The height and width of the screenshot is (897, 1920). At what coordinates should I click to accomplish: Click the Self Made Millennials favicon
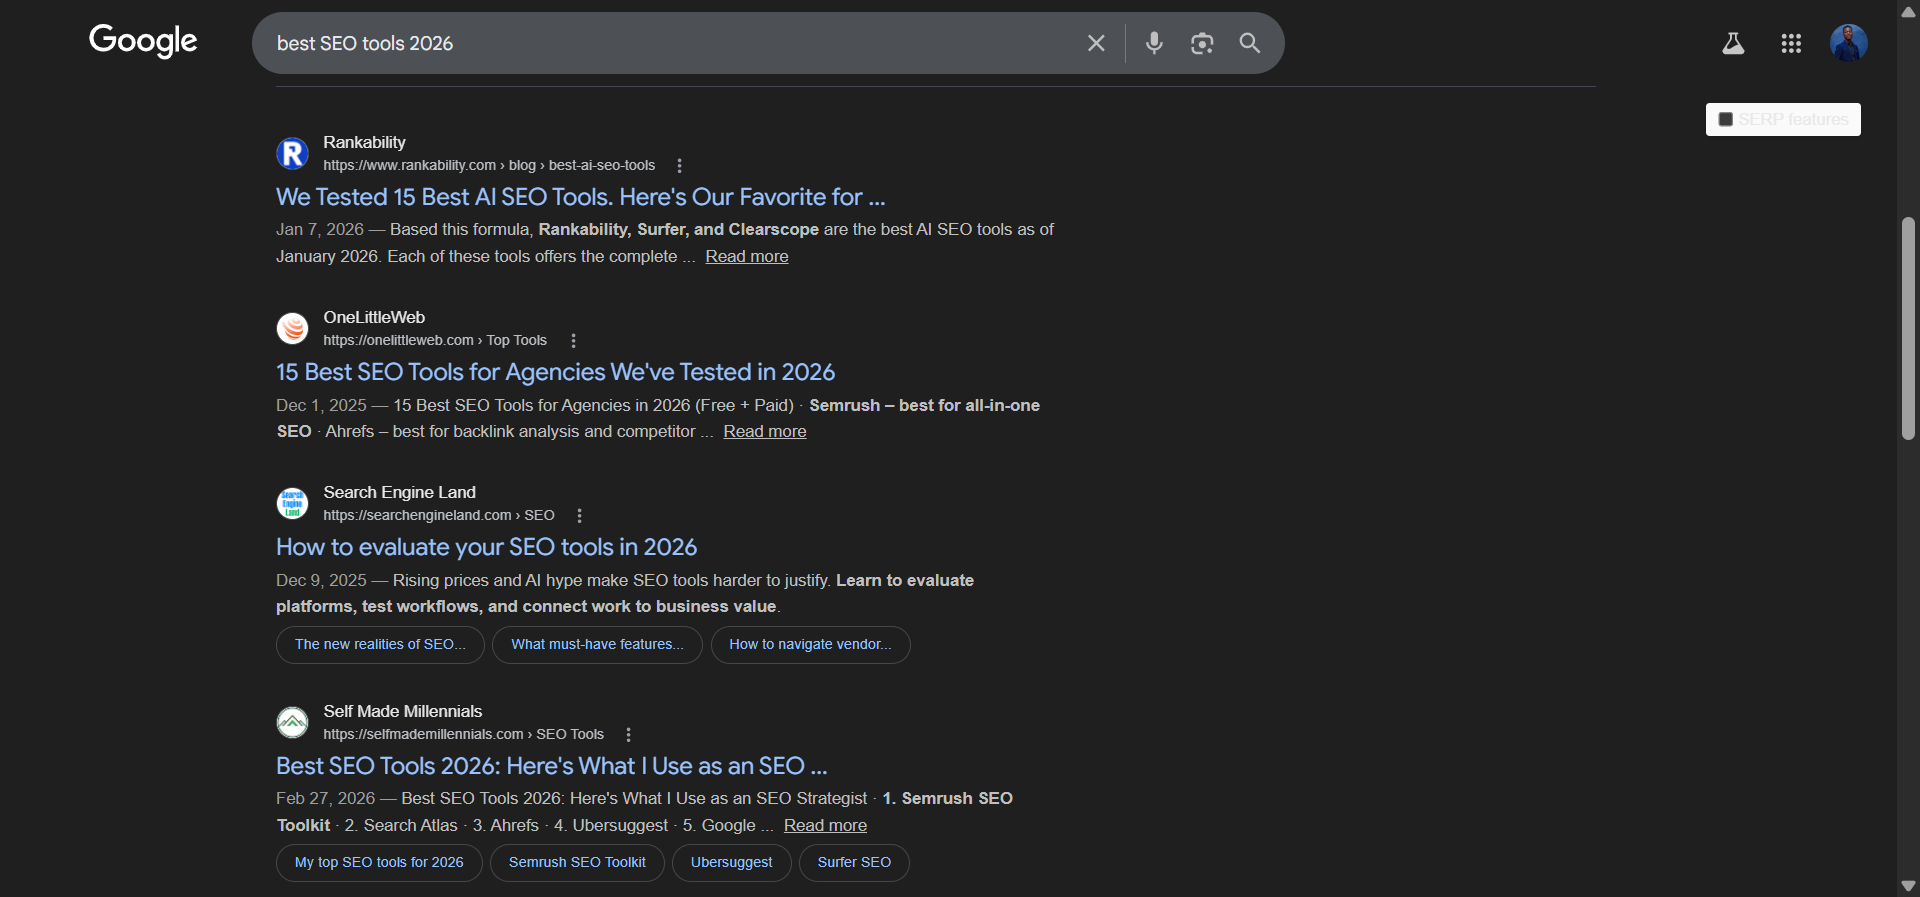[x=292, y=722]
